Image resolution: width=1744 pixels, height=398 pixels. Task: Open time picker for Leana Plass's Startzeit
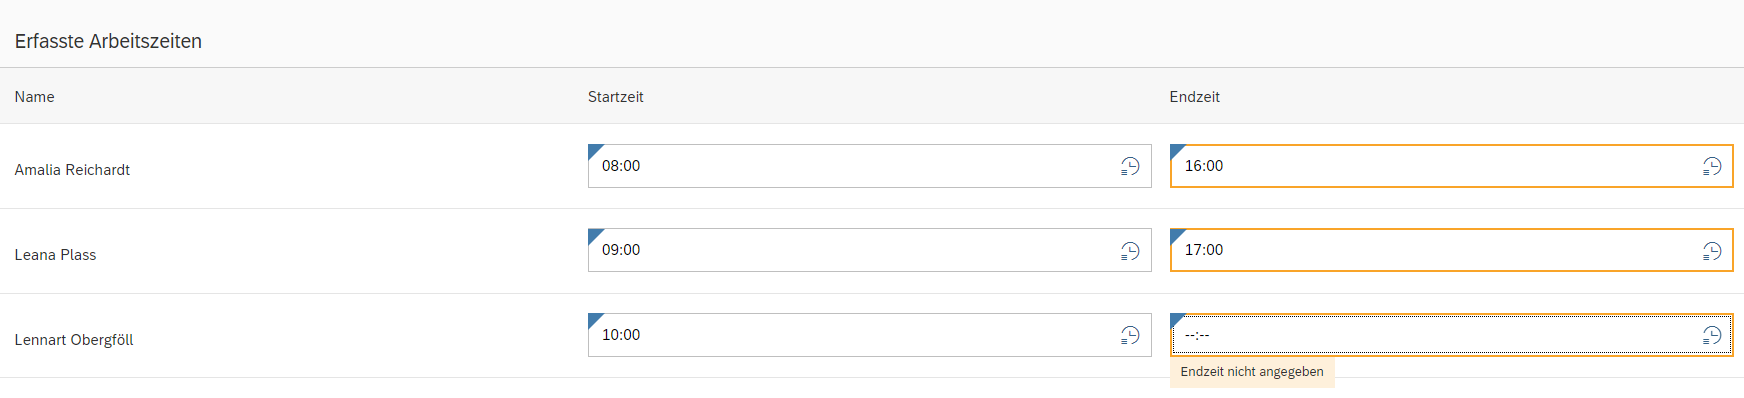(1130, 251)
